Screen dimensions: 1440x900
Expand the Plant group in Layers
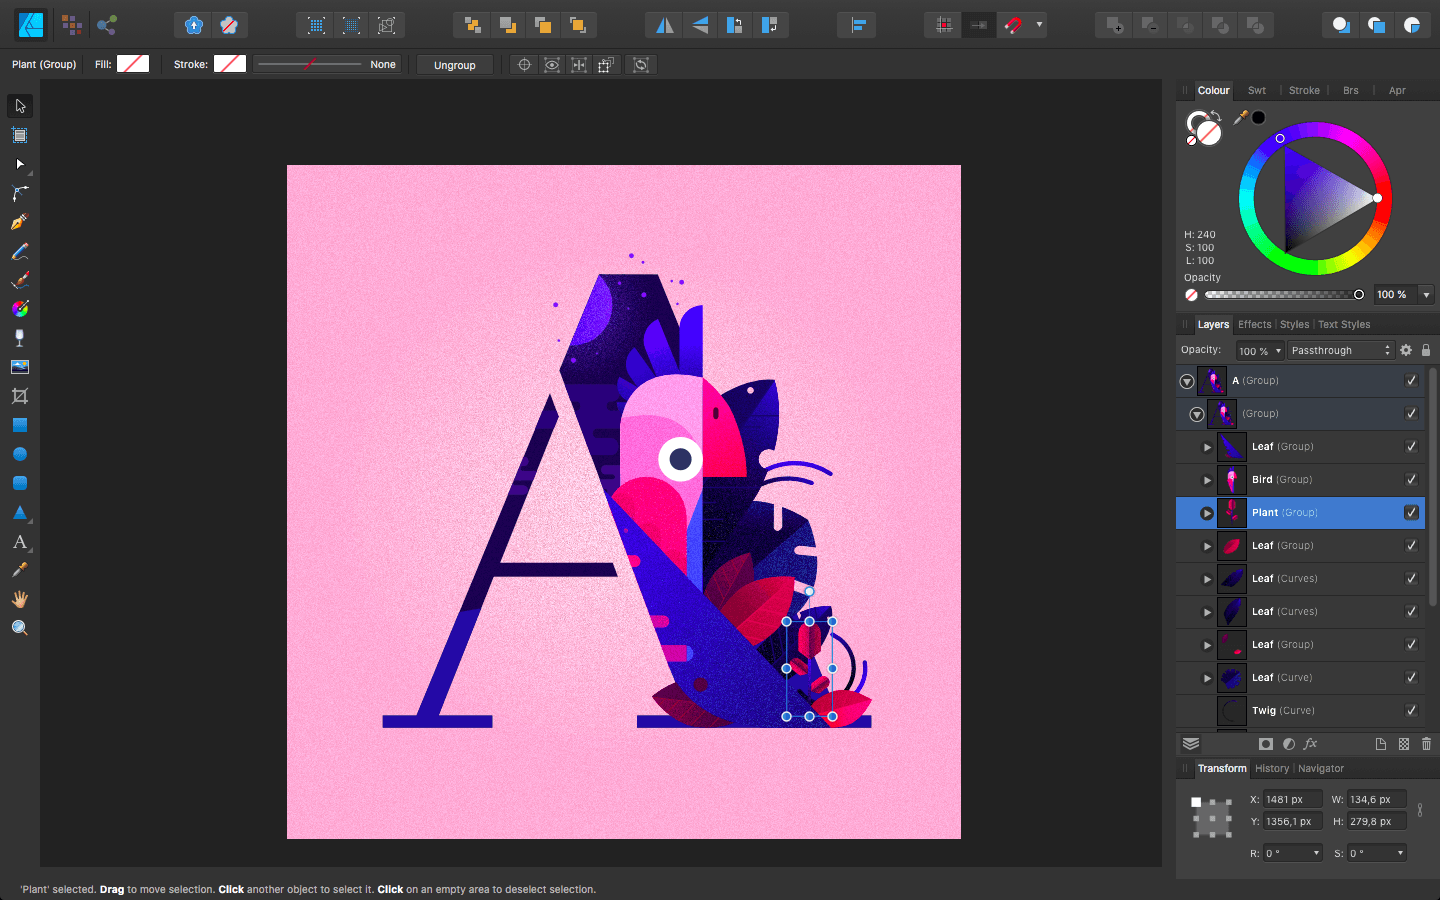click(x=1206, y=512)
